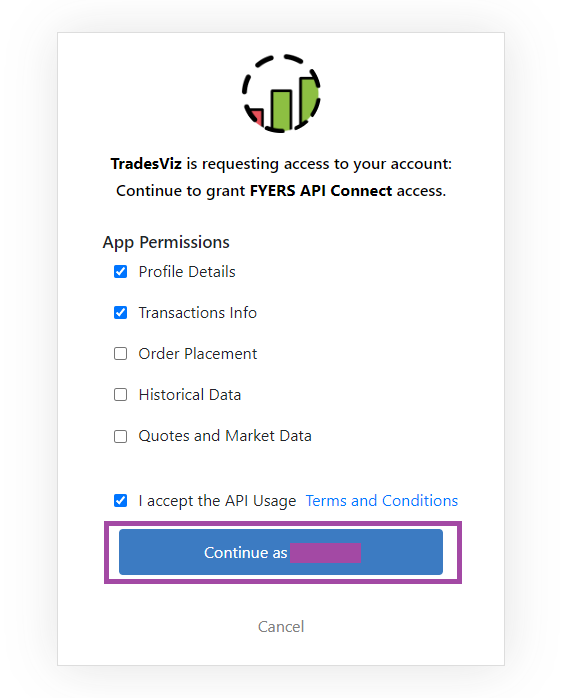Enable the Order Placement permission checkbox
Screen dimensions: 576x698
click(120, 353)
